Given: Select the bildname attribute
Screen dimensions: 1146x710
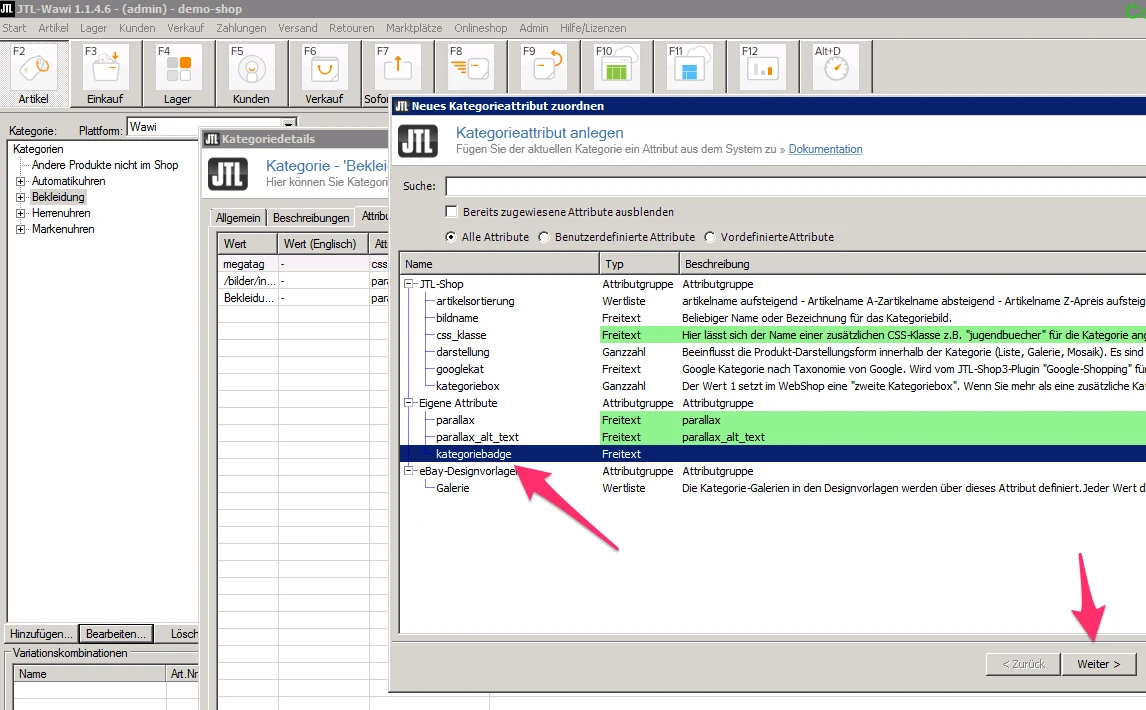Looking at the screenshot, I should (457, 318).
